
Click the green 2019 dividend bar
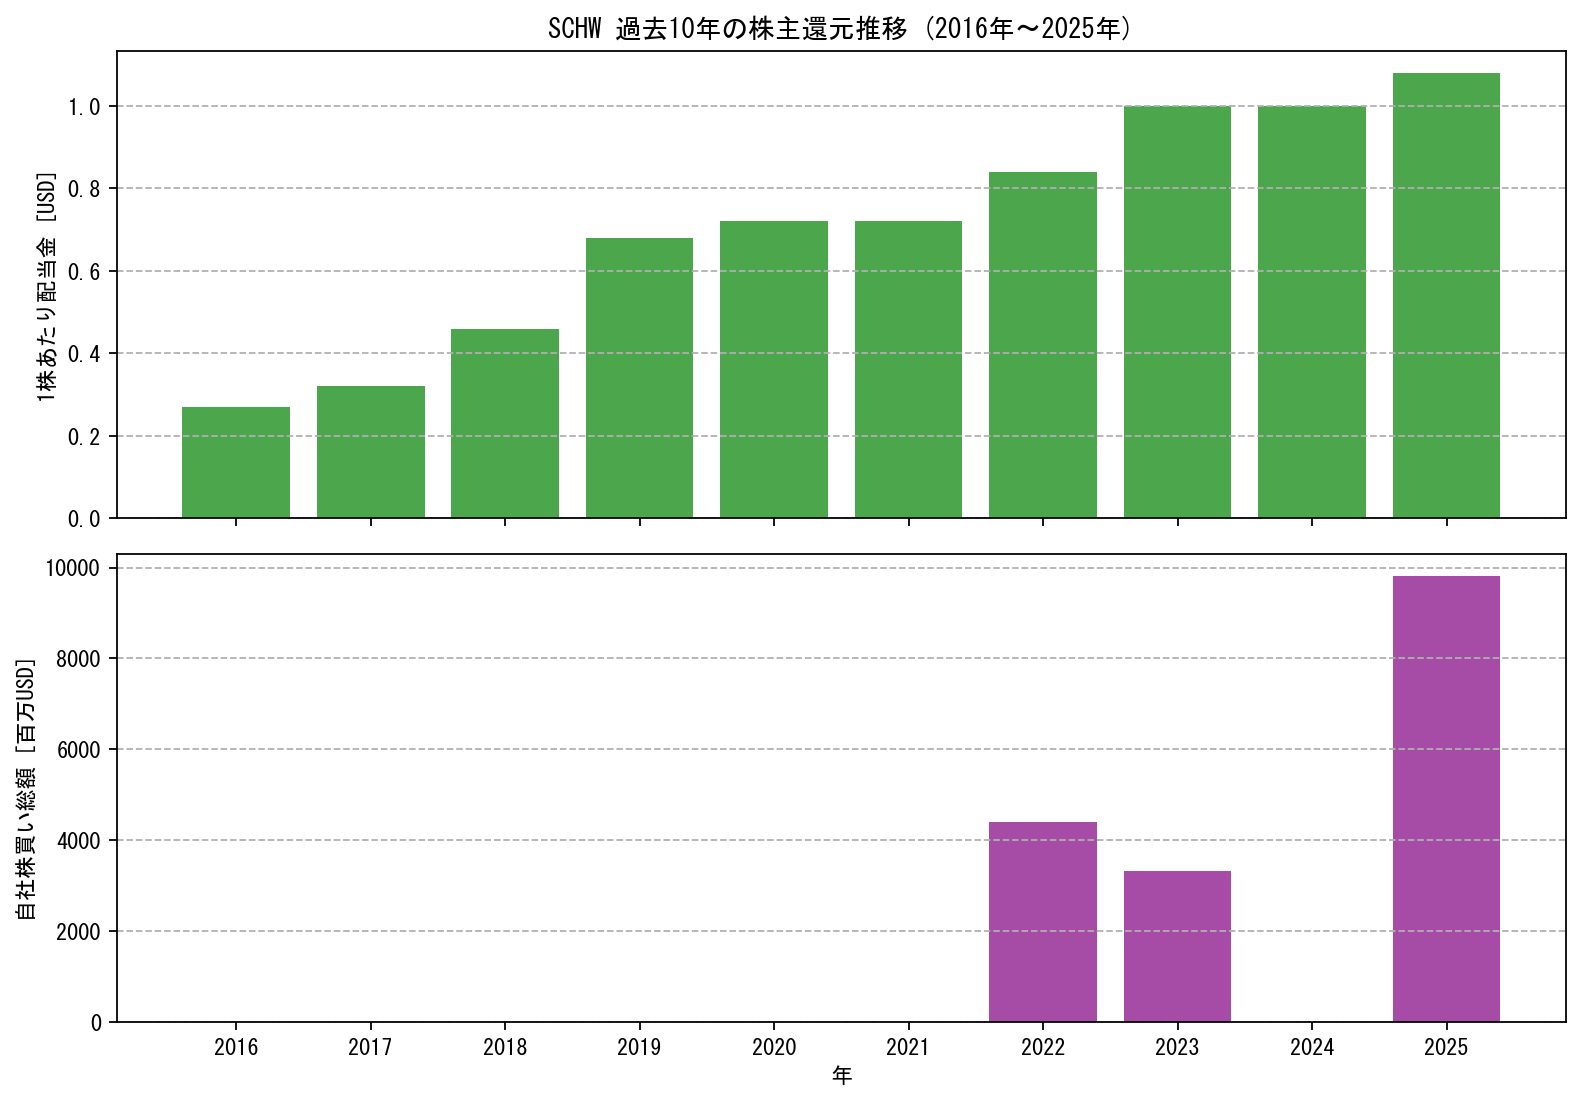640,378
